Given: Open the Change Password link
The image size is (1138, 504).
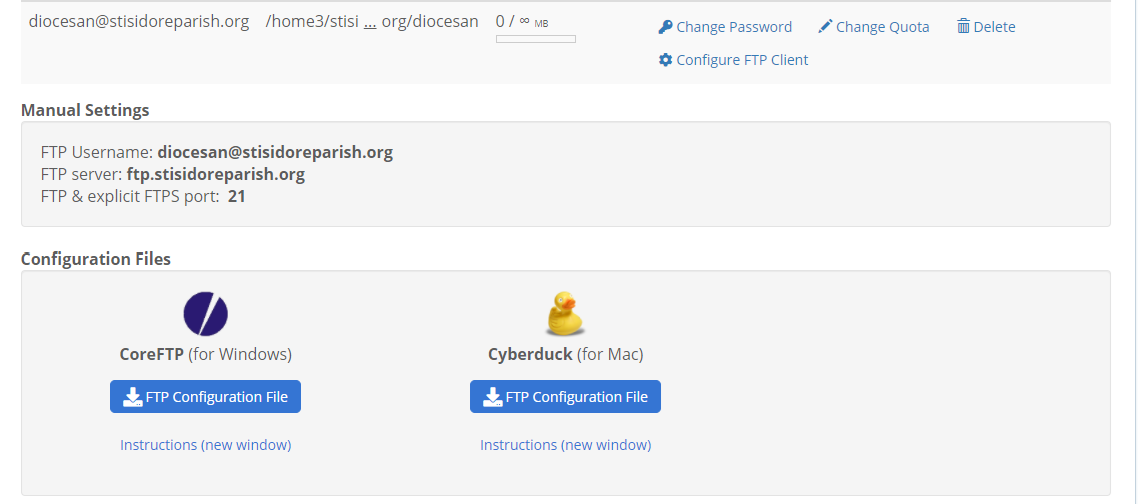Looking at the screenshot, I should [734, 27].
